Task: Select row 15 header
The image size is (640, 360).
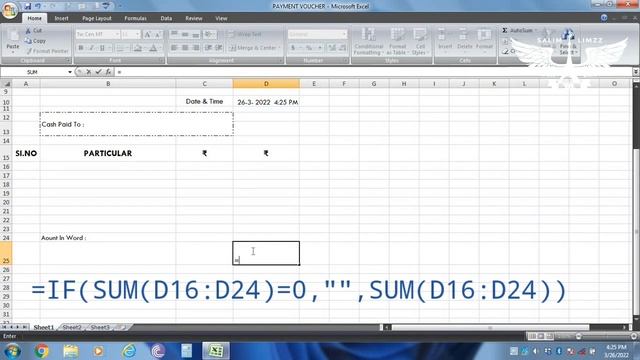Action: pos(6,153)
